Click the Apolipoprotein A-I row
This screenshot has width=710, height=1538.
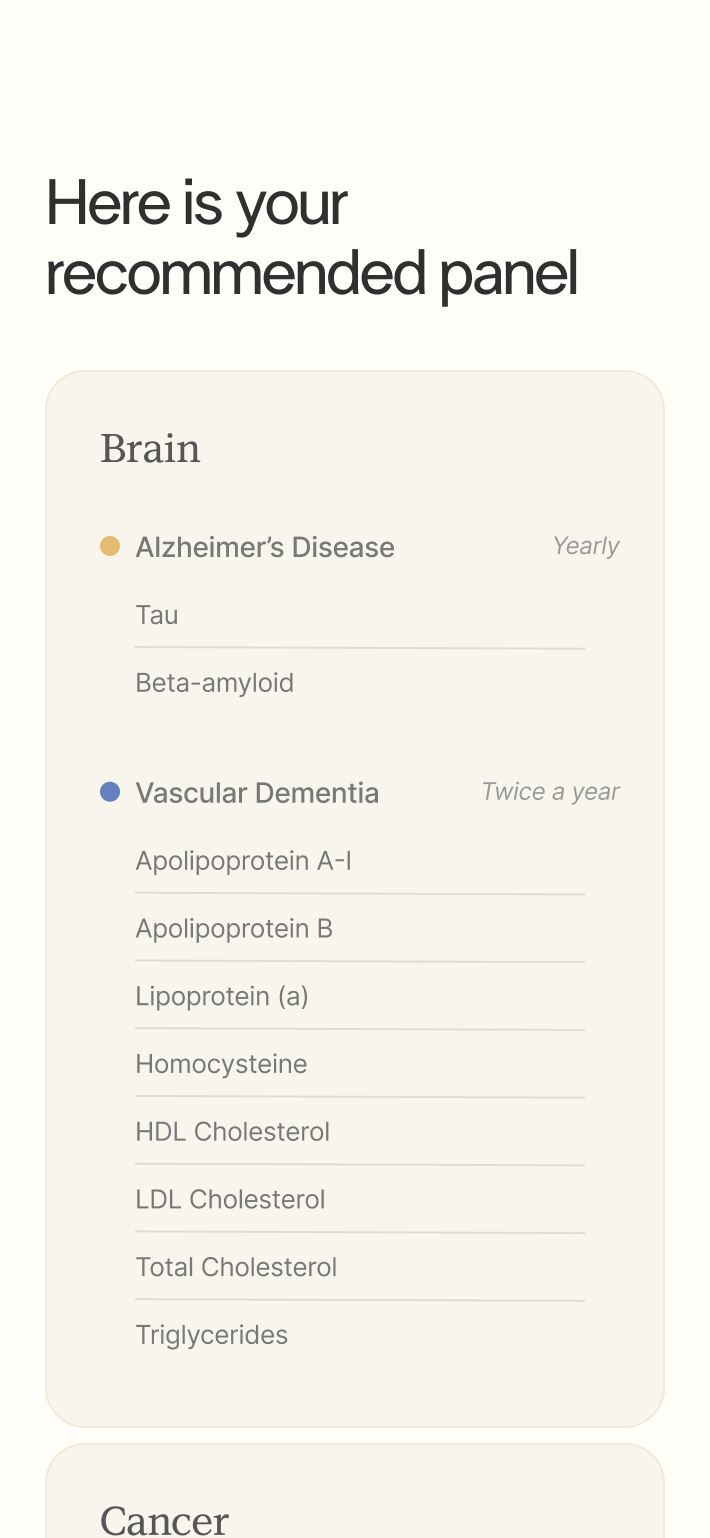[x=244, y=860]
